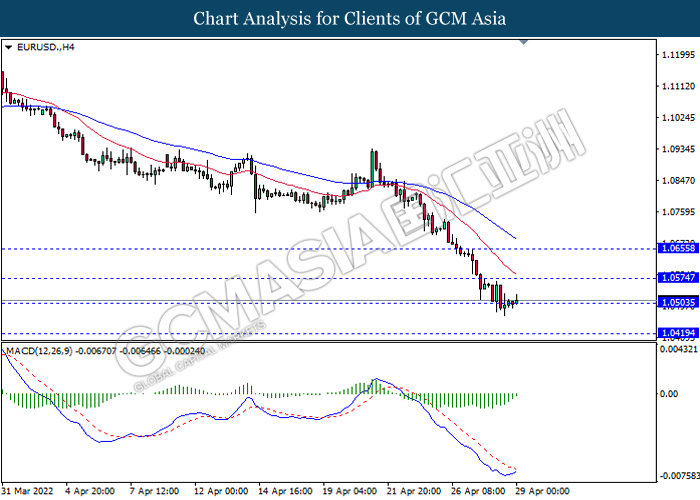The width and height of the screenshot is (700, 500).
Task: Click the 1.05035 price level label
Action: point(679,303)
